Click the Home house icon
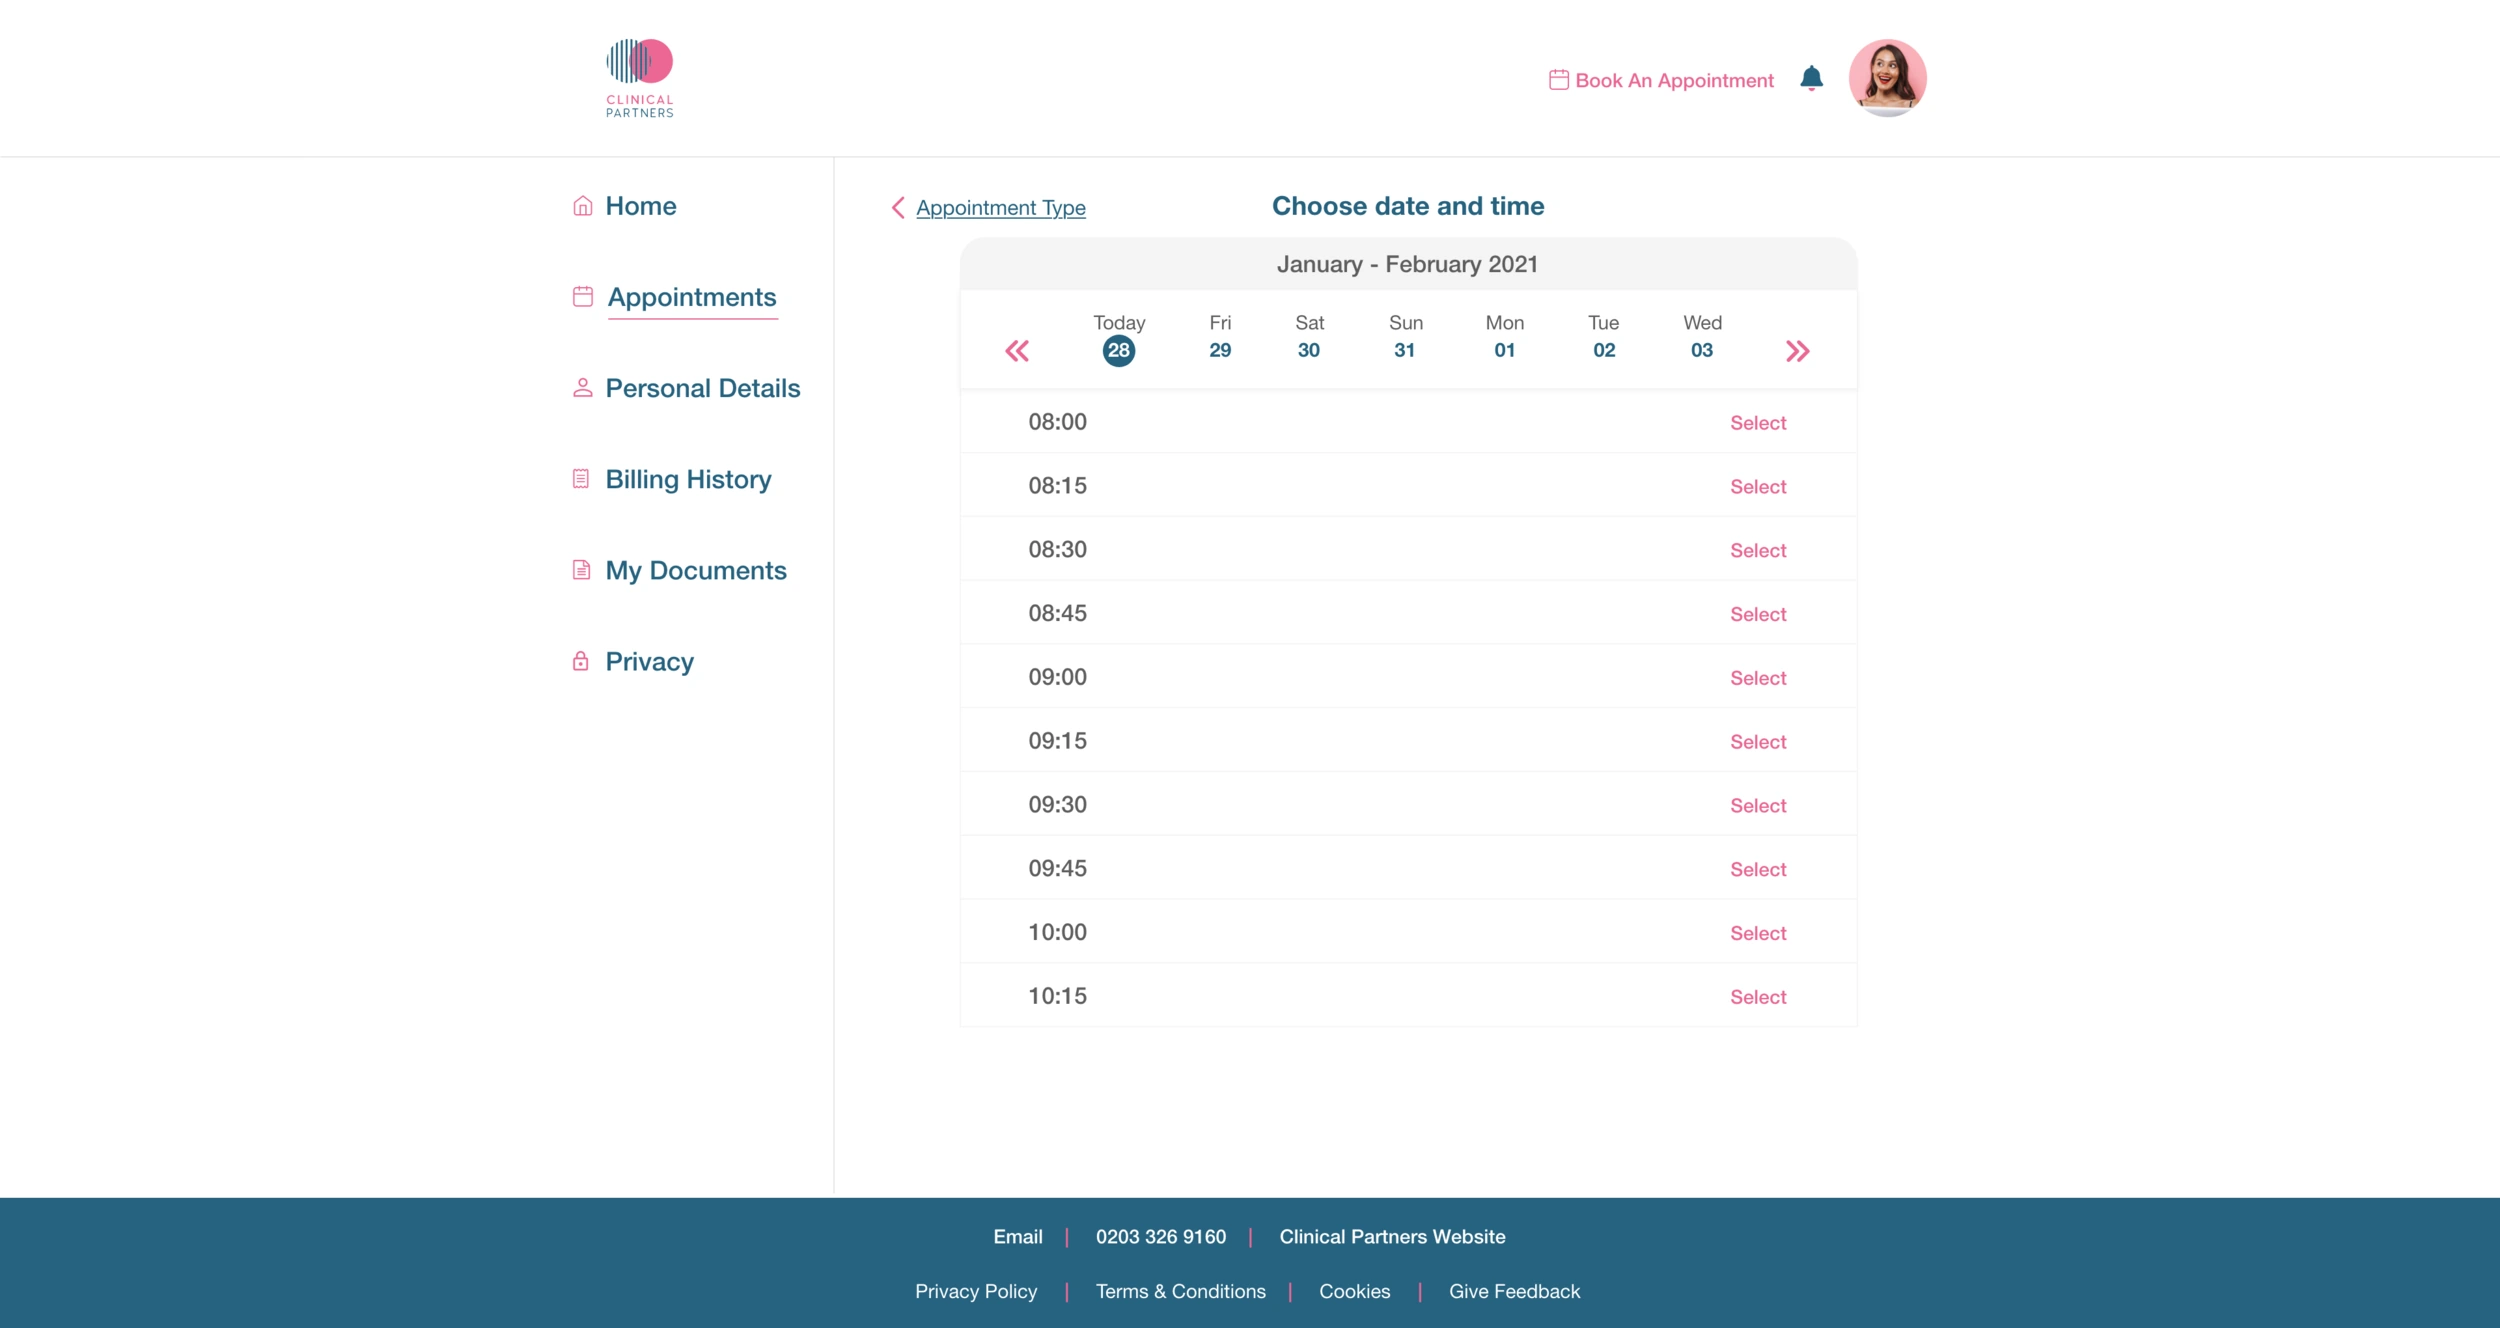The height and width of the screenshot is (1328, 2500). coord(582,206)
